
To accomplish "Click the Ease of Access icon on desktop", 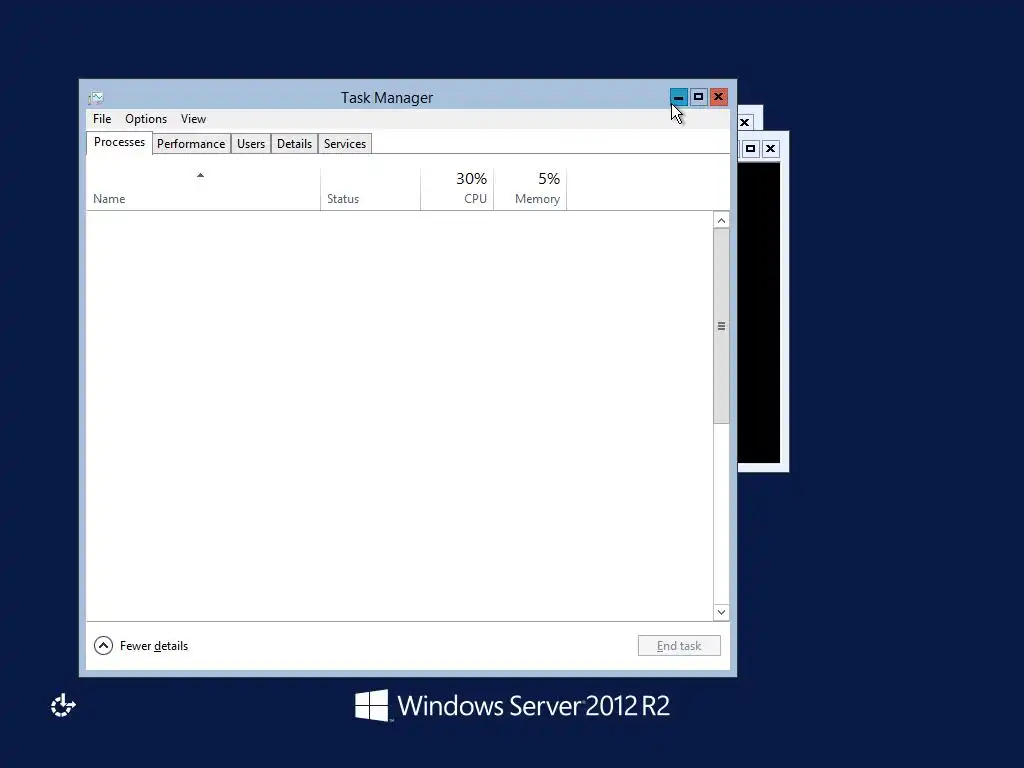I will click(x=63, y=705).
